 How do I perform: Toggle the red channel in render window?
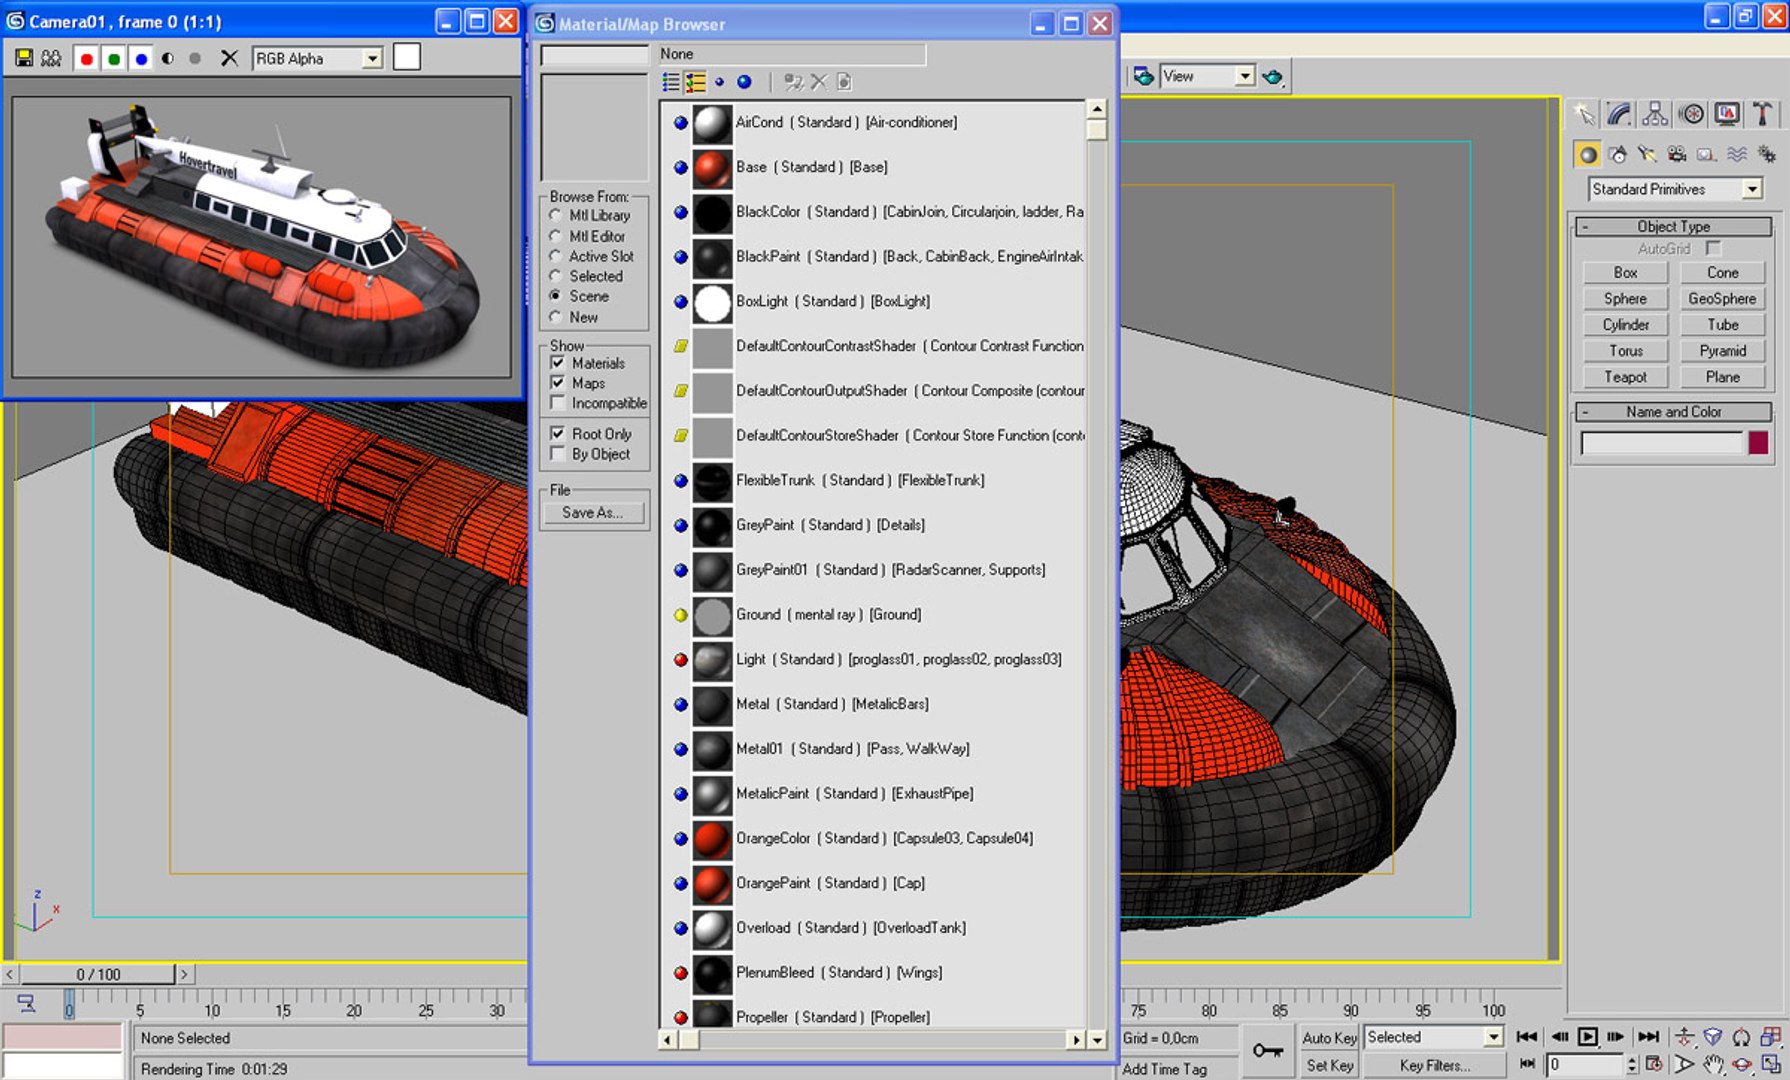87,59
